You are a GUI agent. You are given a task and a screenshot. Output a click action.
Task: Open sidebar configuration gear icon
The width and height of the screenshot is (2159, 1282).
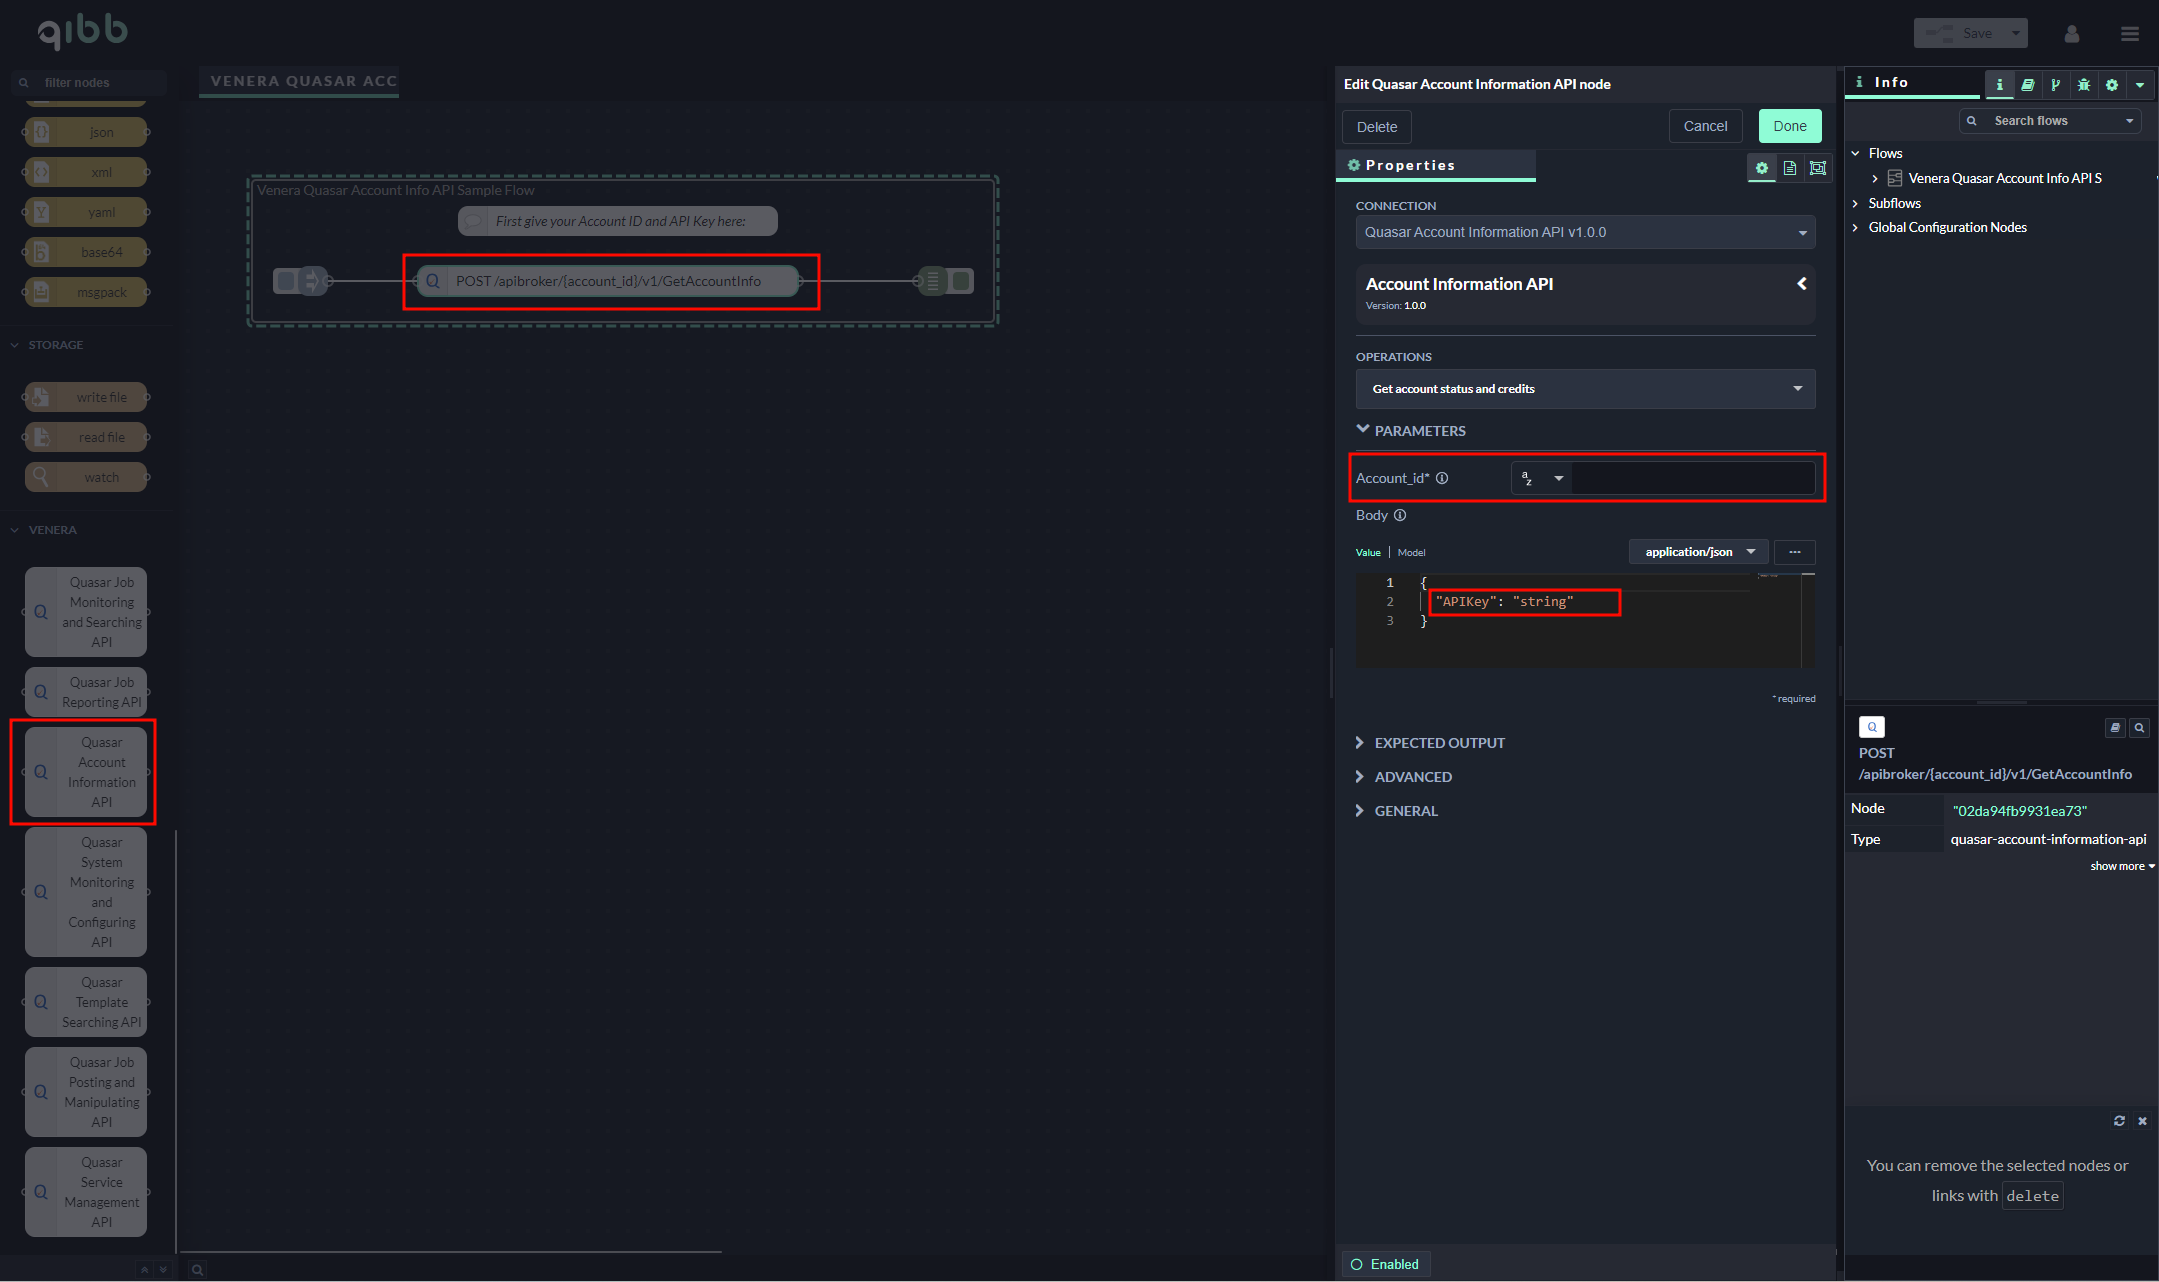[x=2111, y=85]
